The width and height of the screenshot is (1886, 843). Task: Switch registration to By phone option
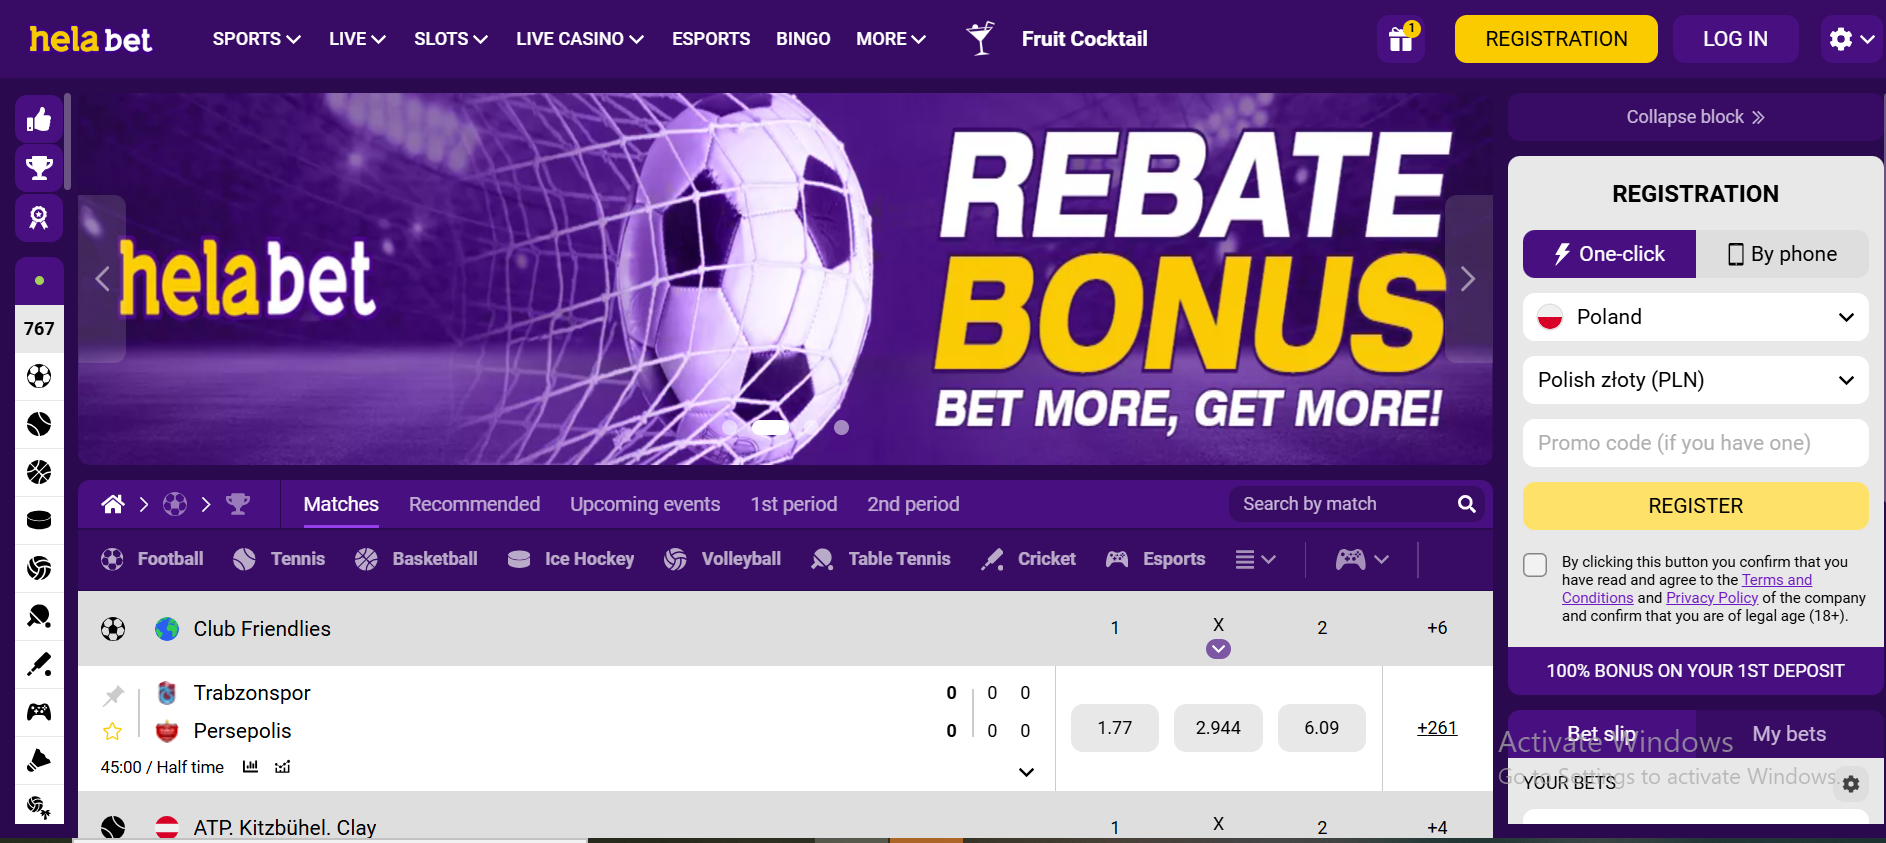(1782, 254)
